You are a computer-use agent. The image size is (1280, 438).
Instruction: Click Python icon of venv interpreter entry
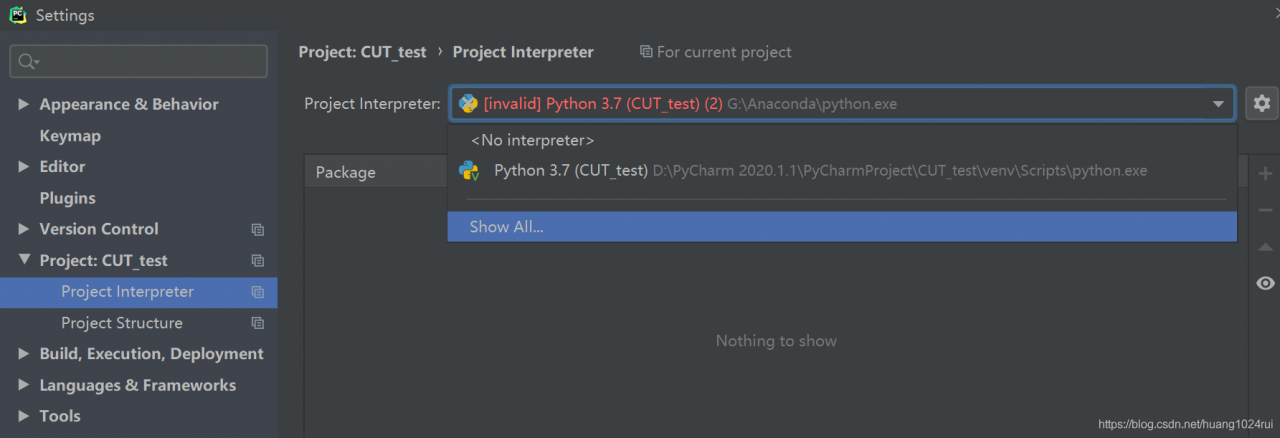click(x=468, y=170)
